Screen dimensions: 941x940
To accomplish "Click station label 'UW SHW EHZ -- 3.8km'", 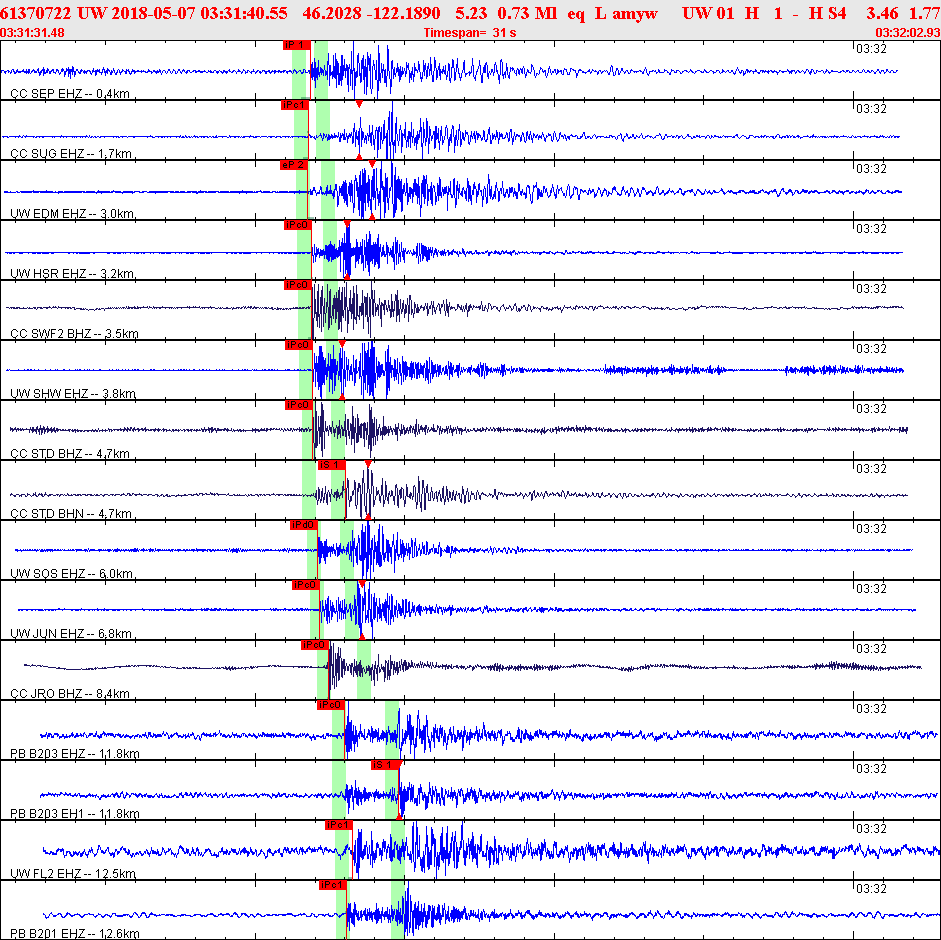I will [73, 394].
